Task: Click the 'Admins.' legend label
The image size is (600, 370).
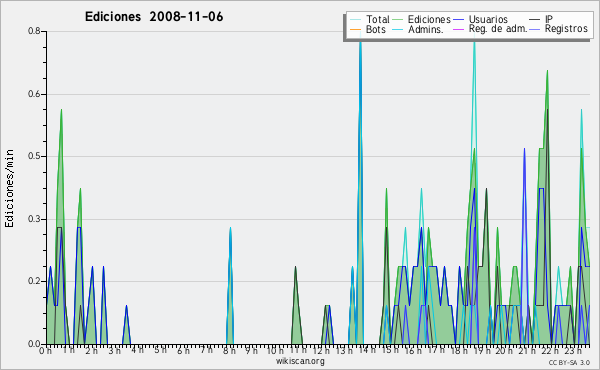Action: pyautogui.click(x=426, y=29)
